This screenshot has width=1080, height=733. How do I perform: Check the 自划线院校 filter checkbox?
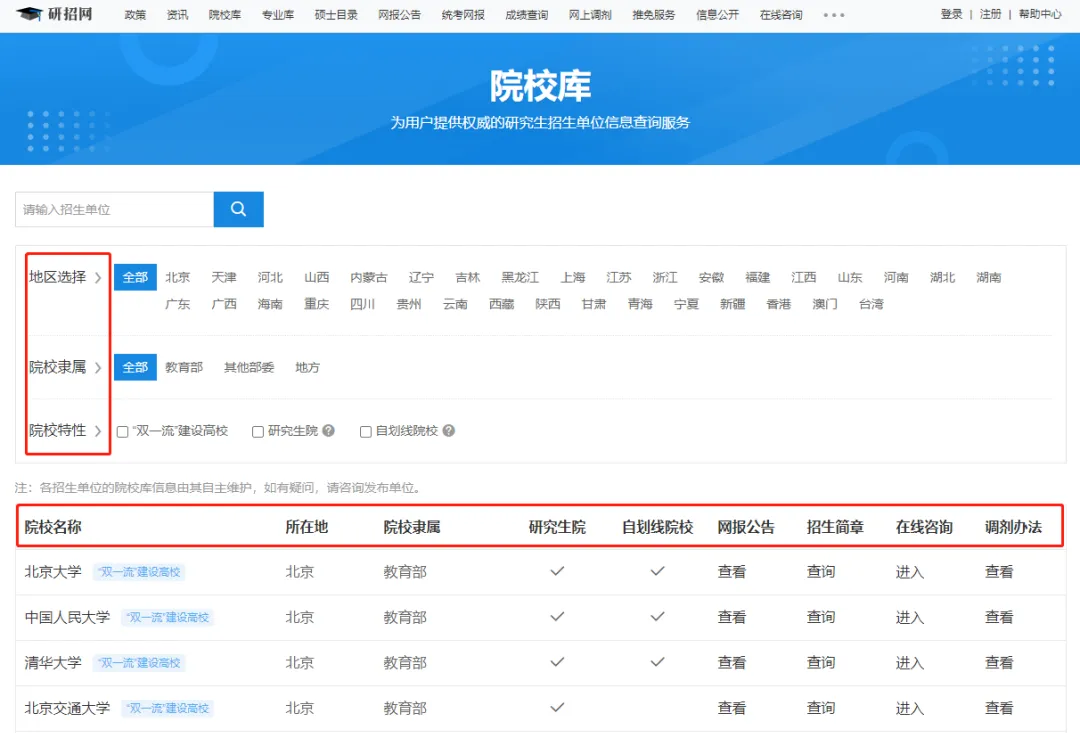pyautogui.click(x=366, y=431)
